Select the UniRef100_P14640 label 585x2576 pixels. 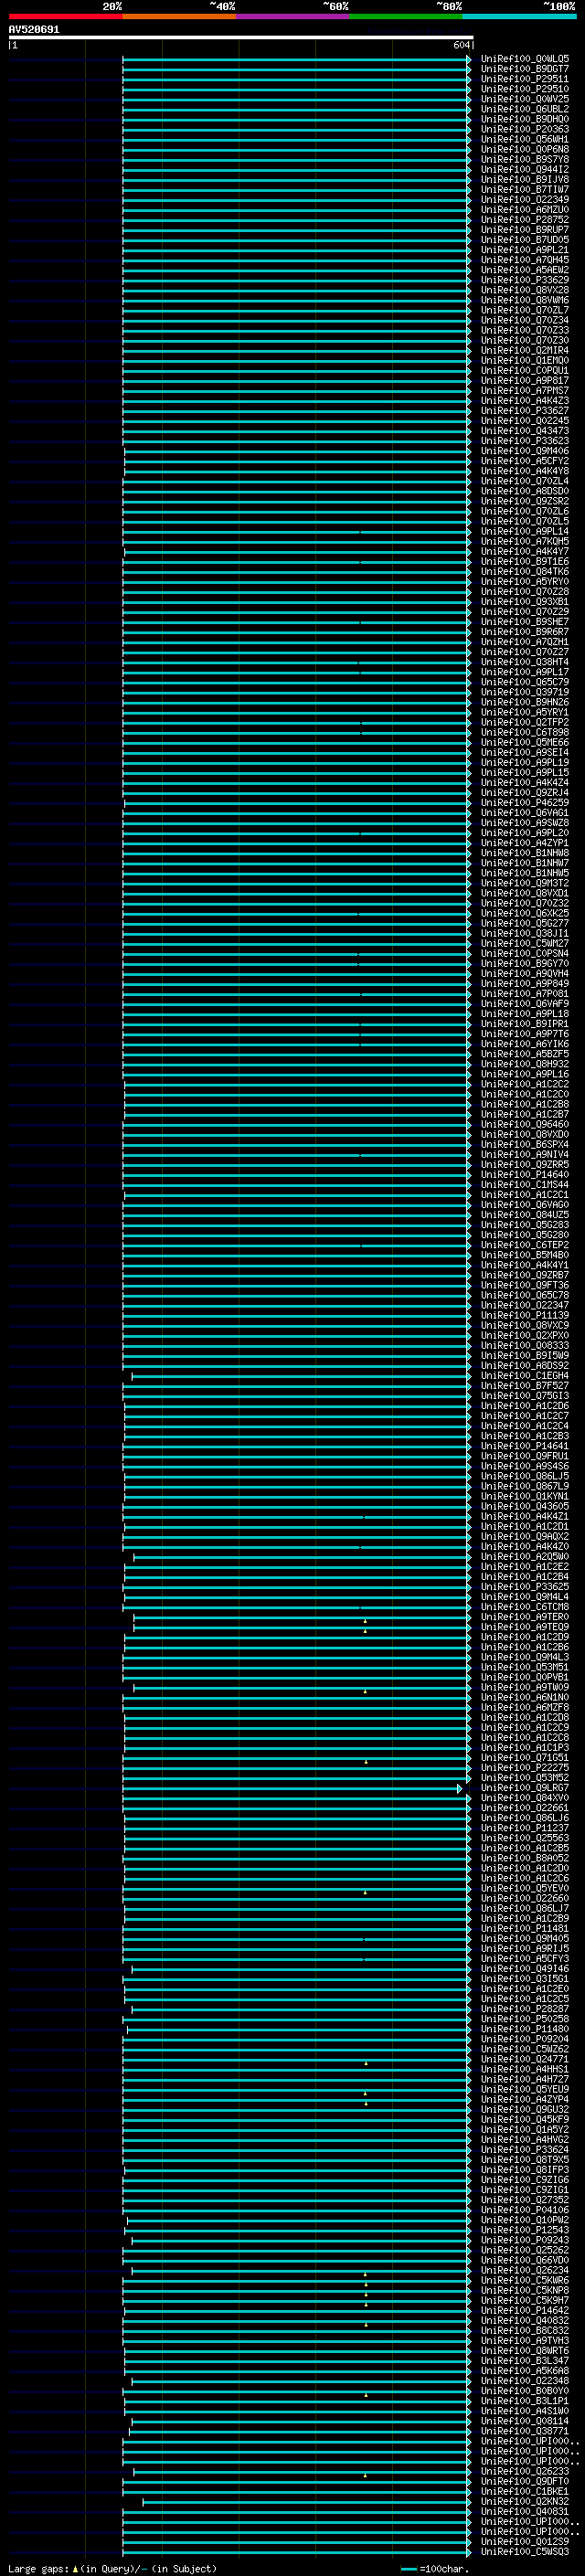pos(525,1174)
